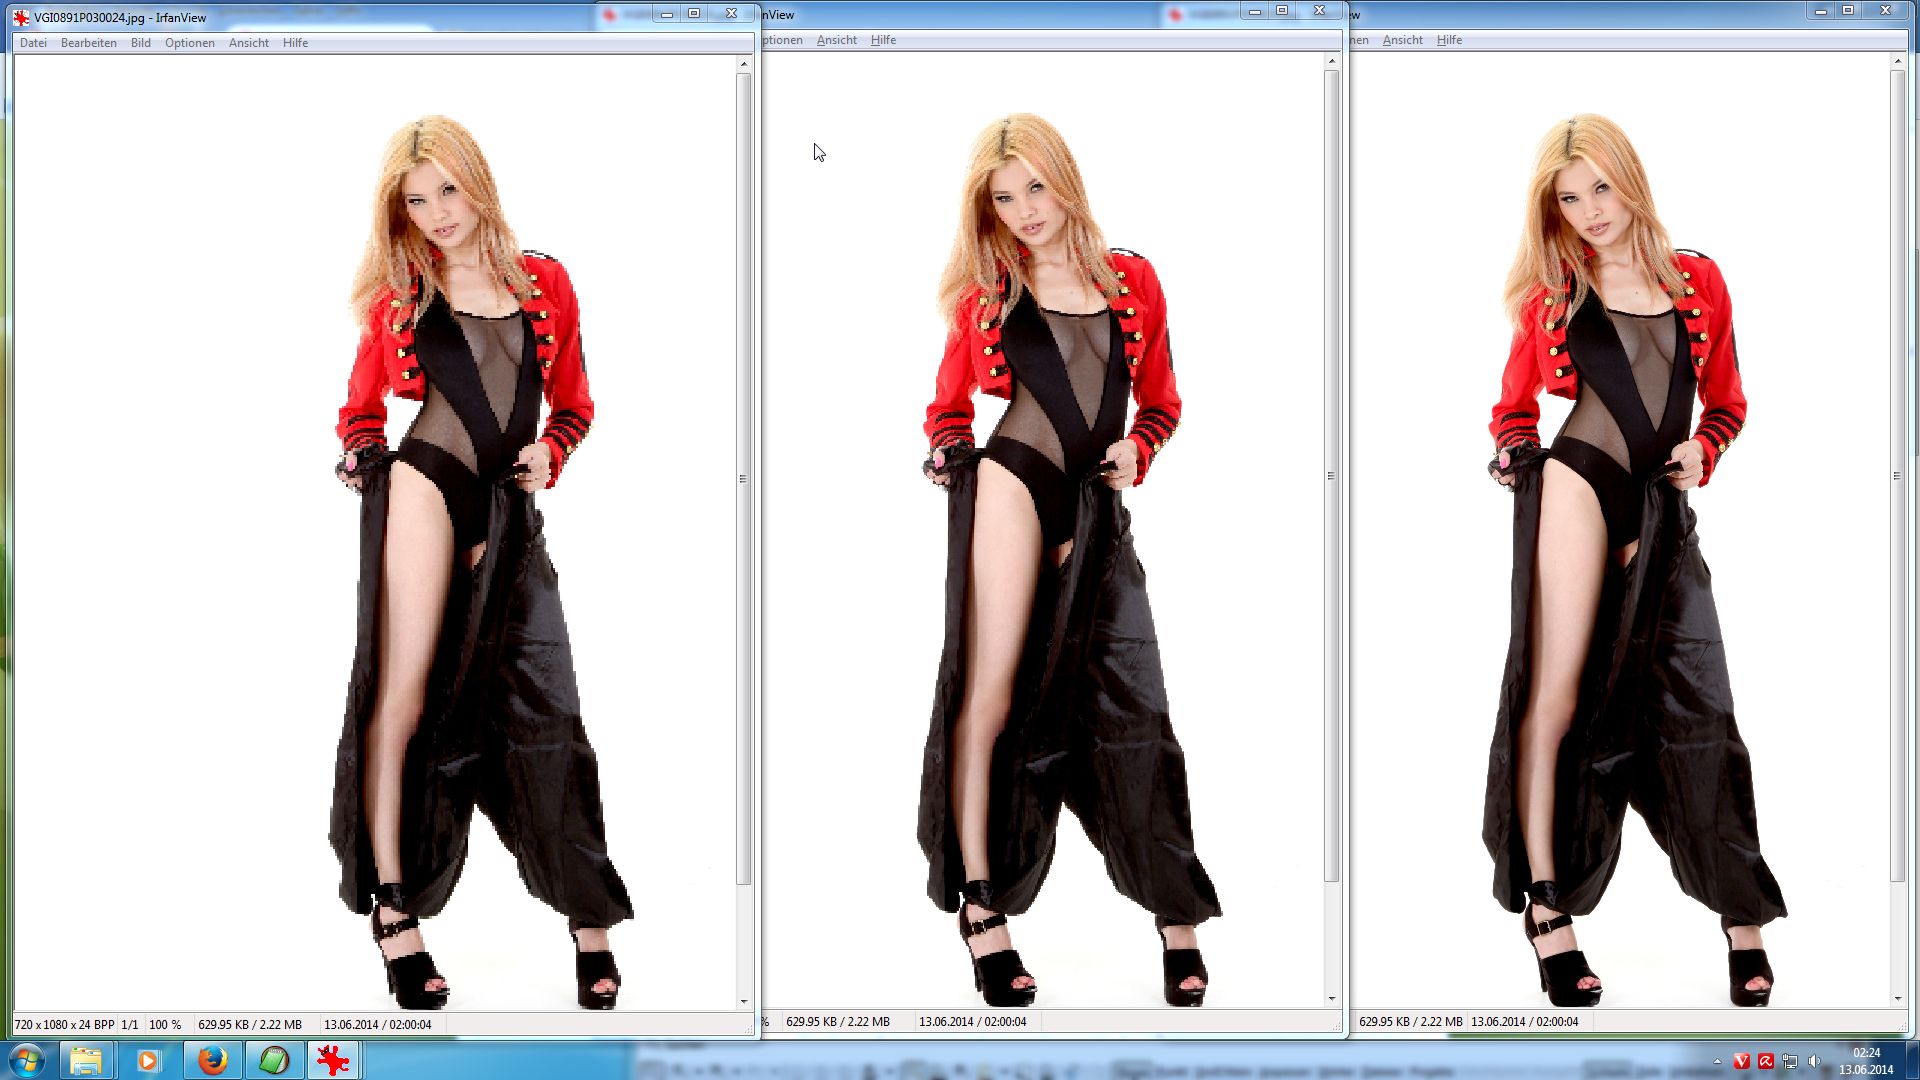Viewport: 1920px width, 1080px height.
Task: Open Hilfe menu in the left IrfanView window
Action: (295, 43)
